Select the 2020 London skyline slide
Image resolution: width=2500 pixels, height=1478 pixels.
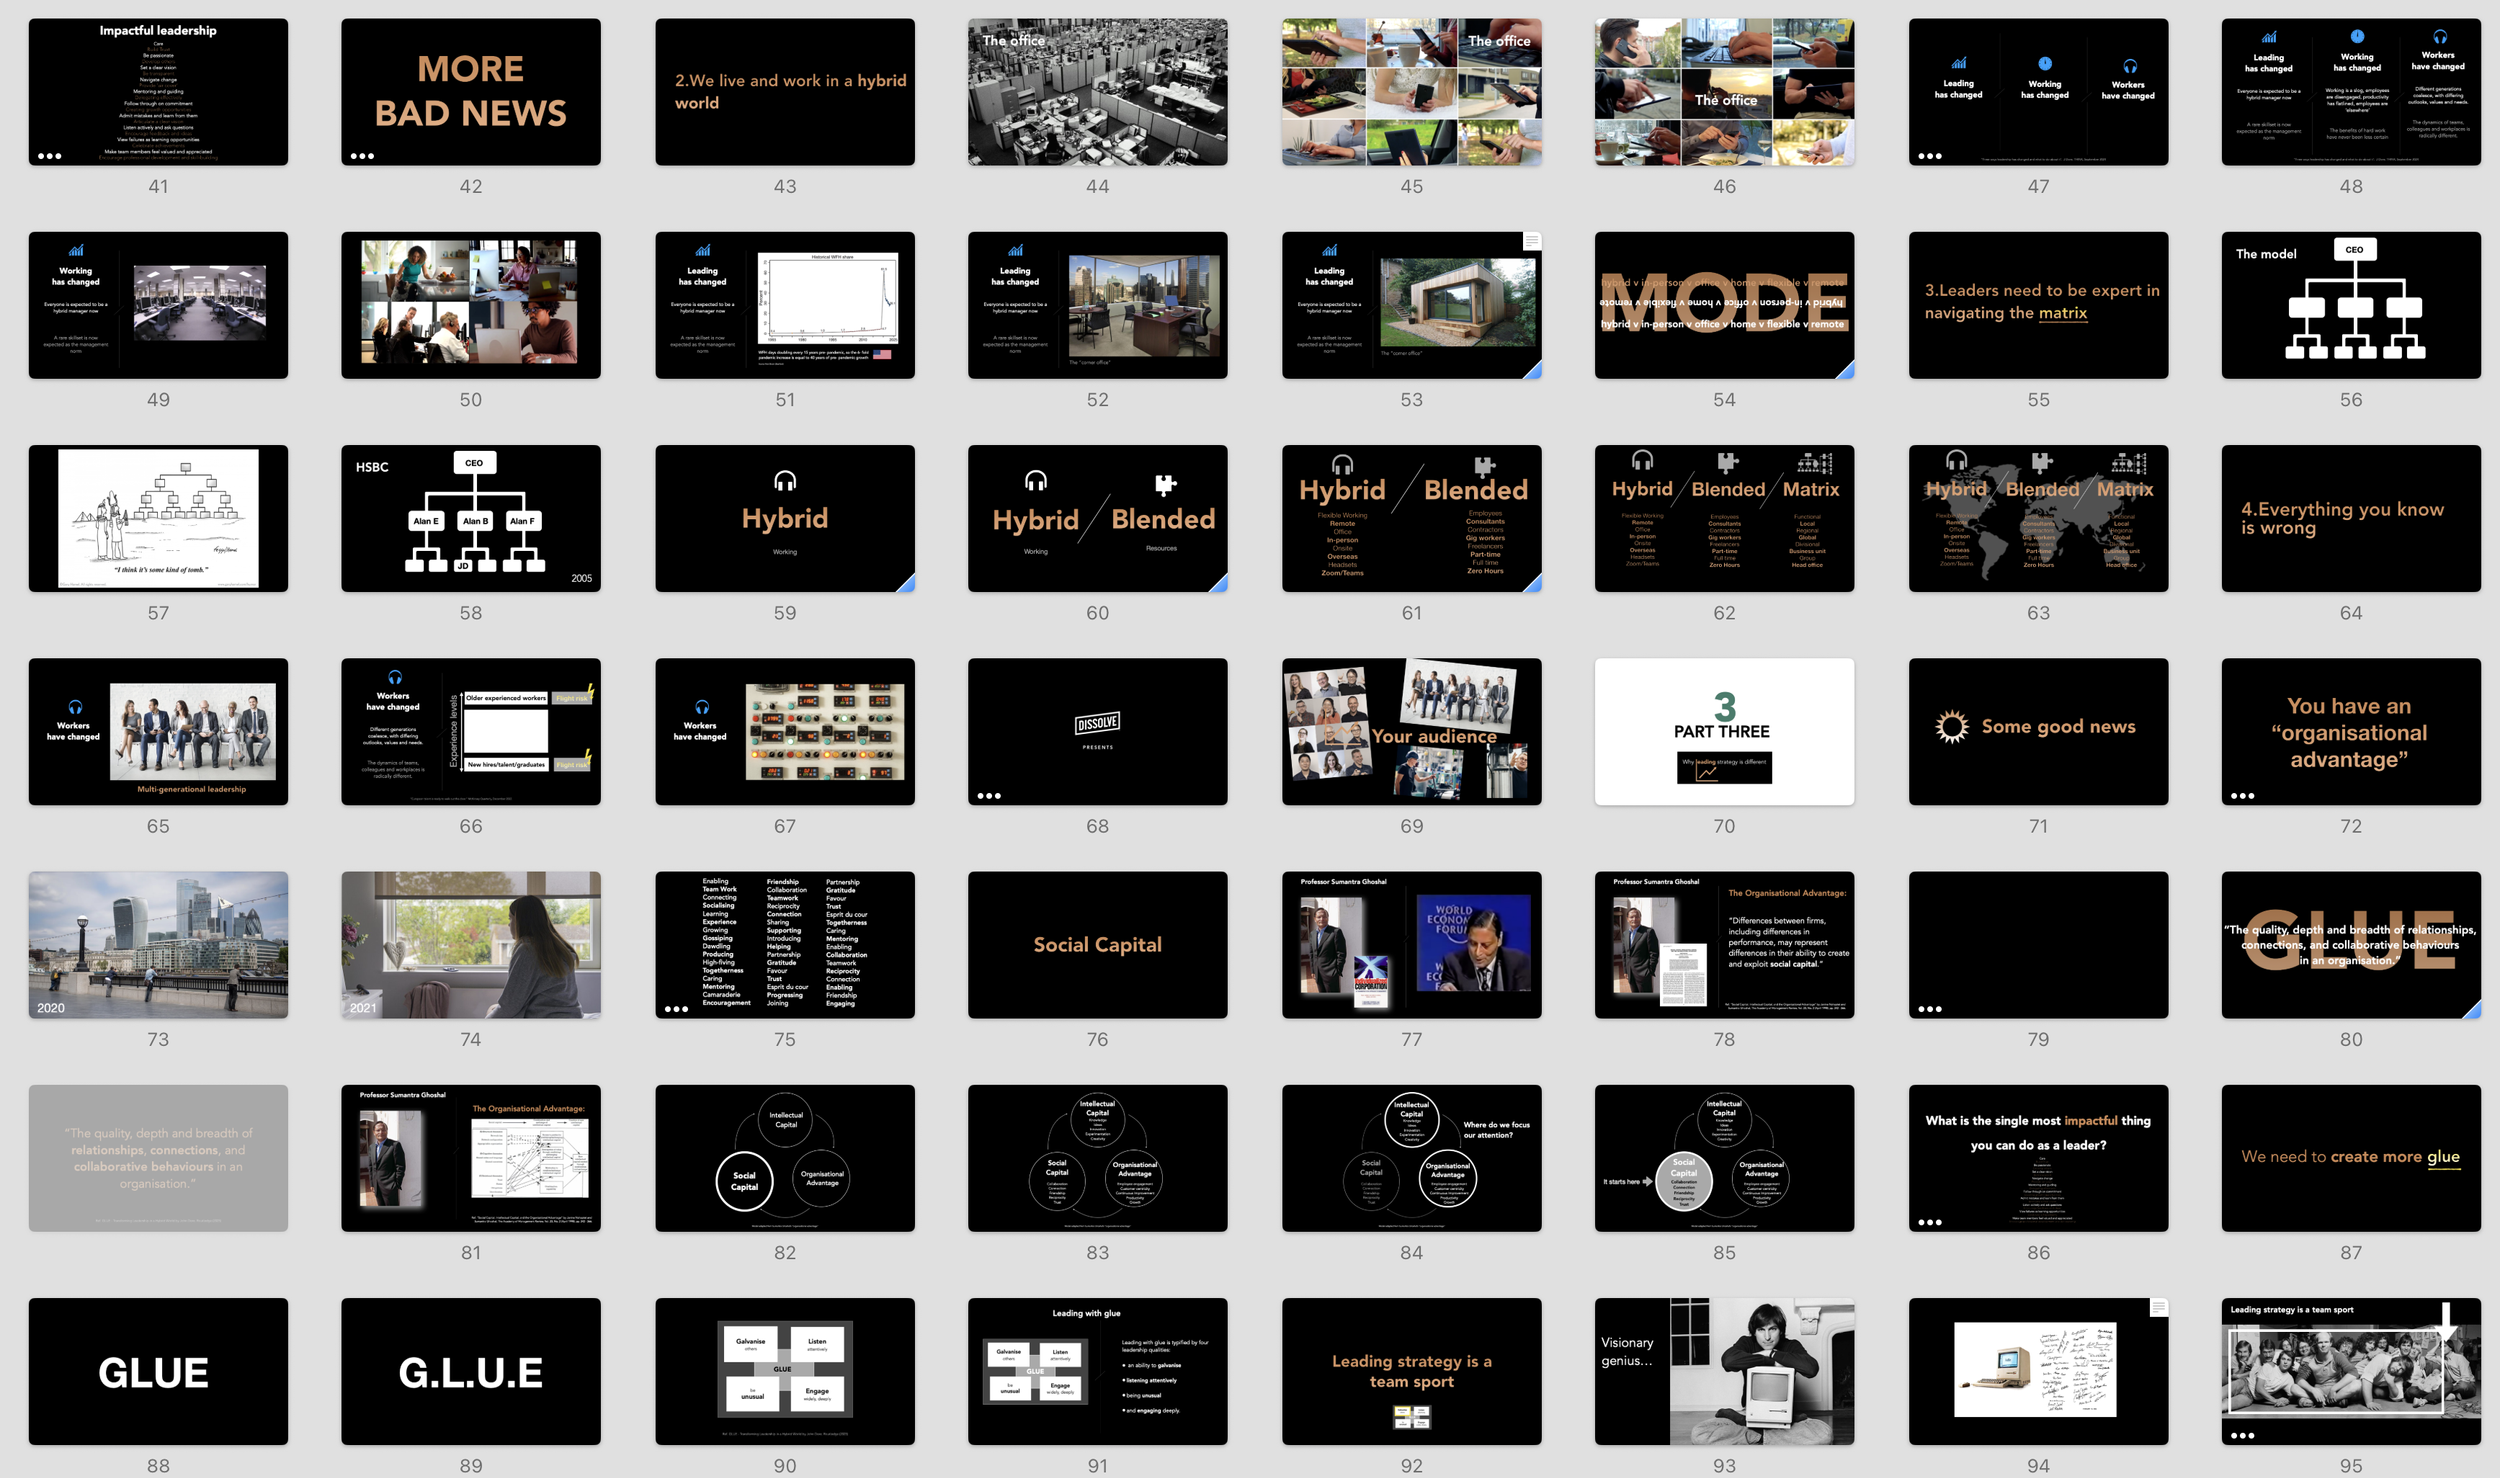point(158,944)
